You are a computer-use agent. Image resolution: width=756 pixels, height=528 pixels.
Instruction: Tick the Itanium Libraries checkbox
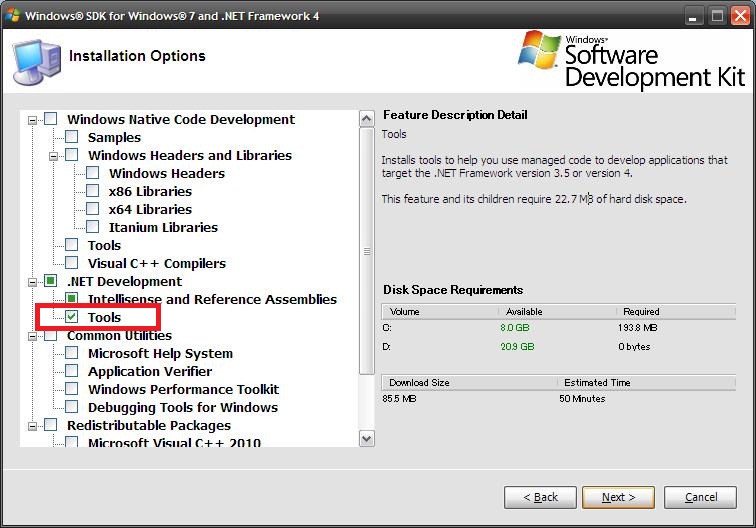click(x=93, y=227)
